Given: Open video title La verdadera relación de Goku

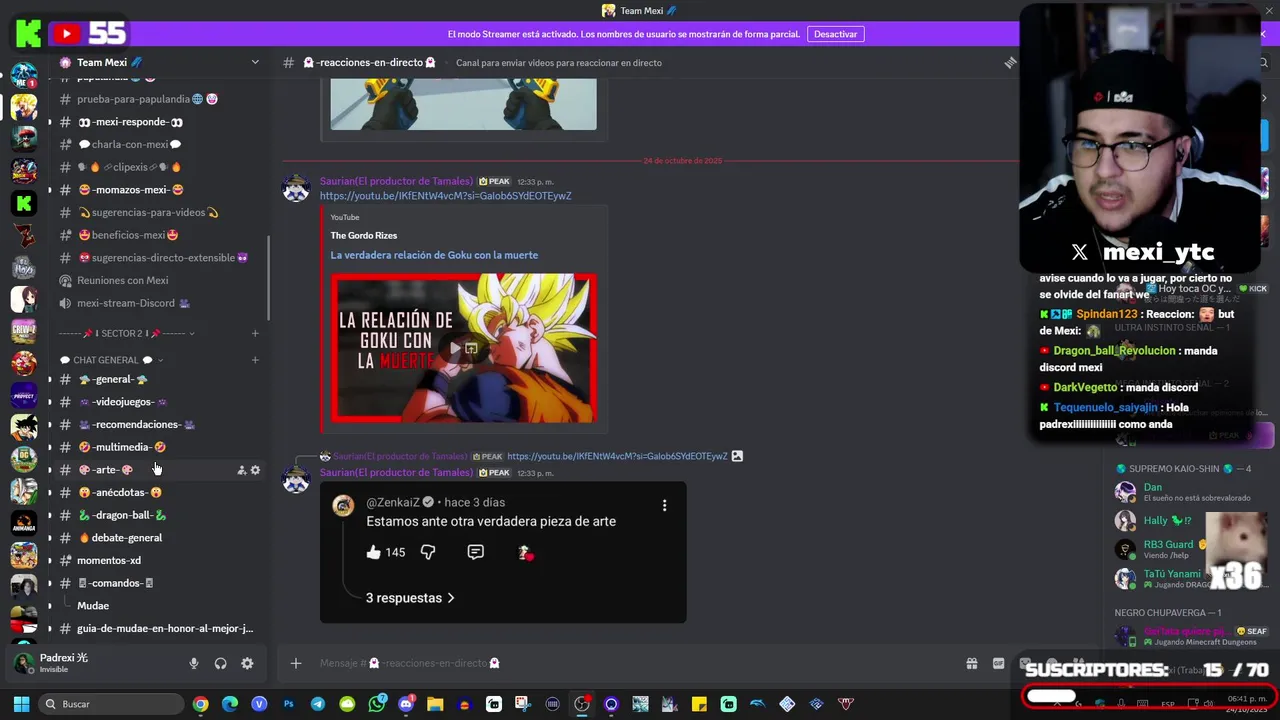Looking at the screenshot, I should (x=434, y=255).
